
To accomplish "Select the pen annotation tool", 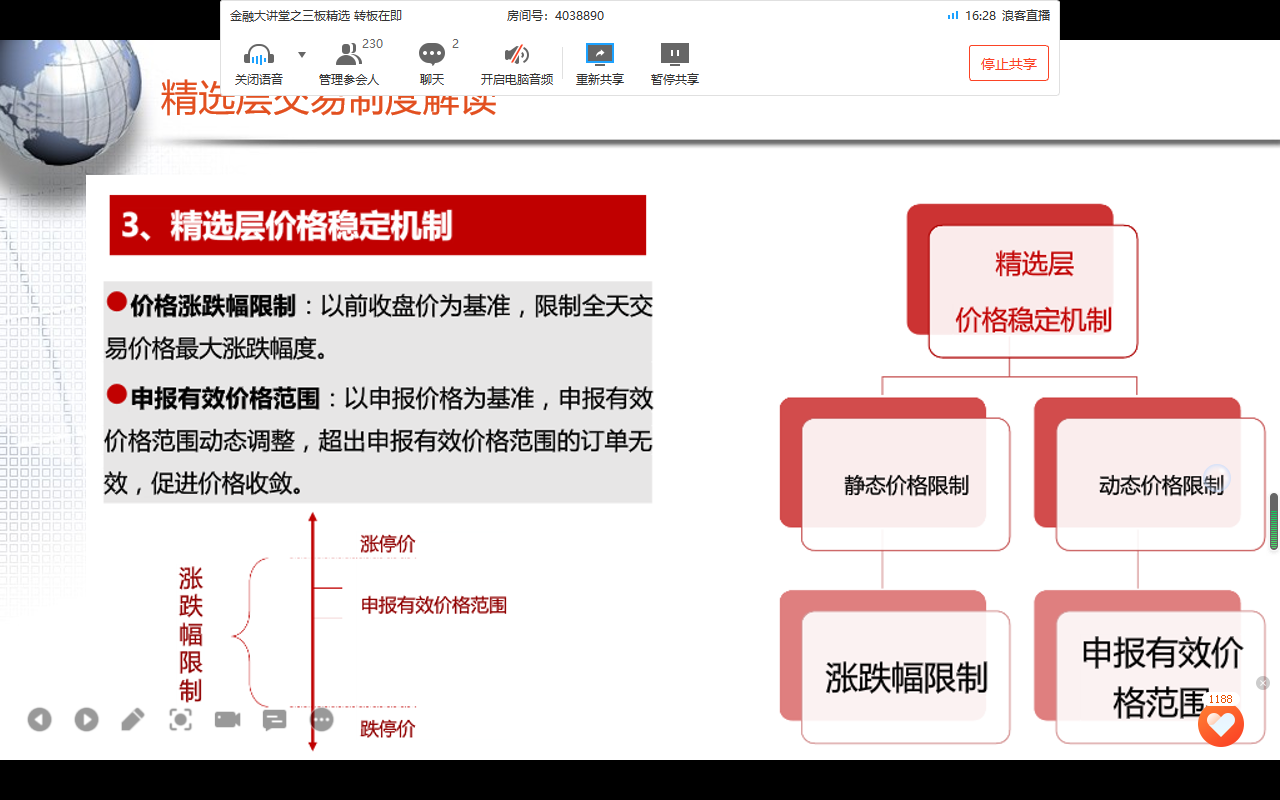I will point(132,719).
